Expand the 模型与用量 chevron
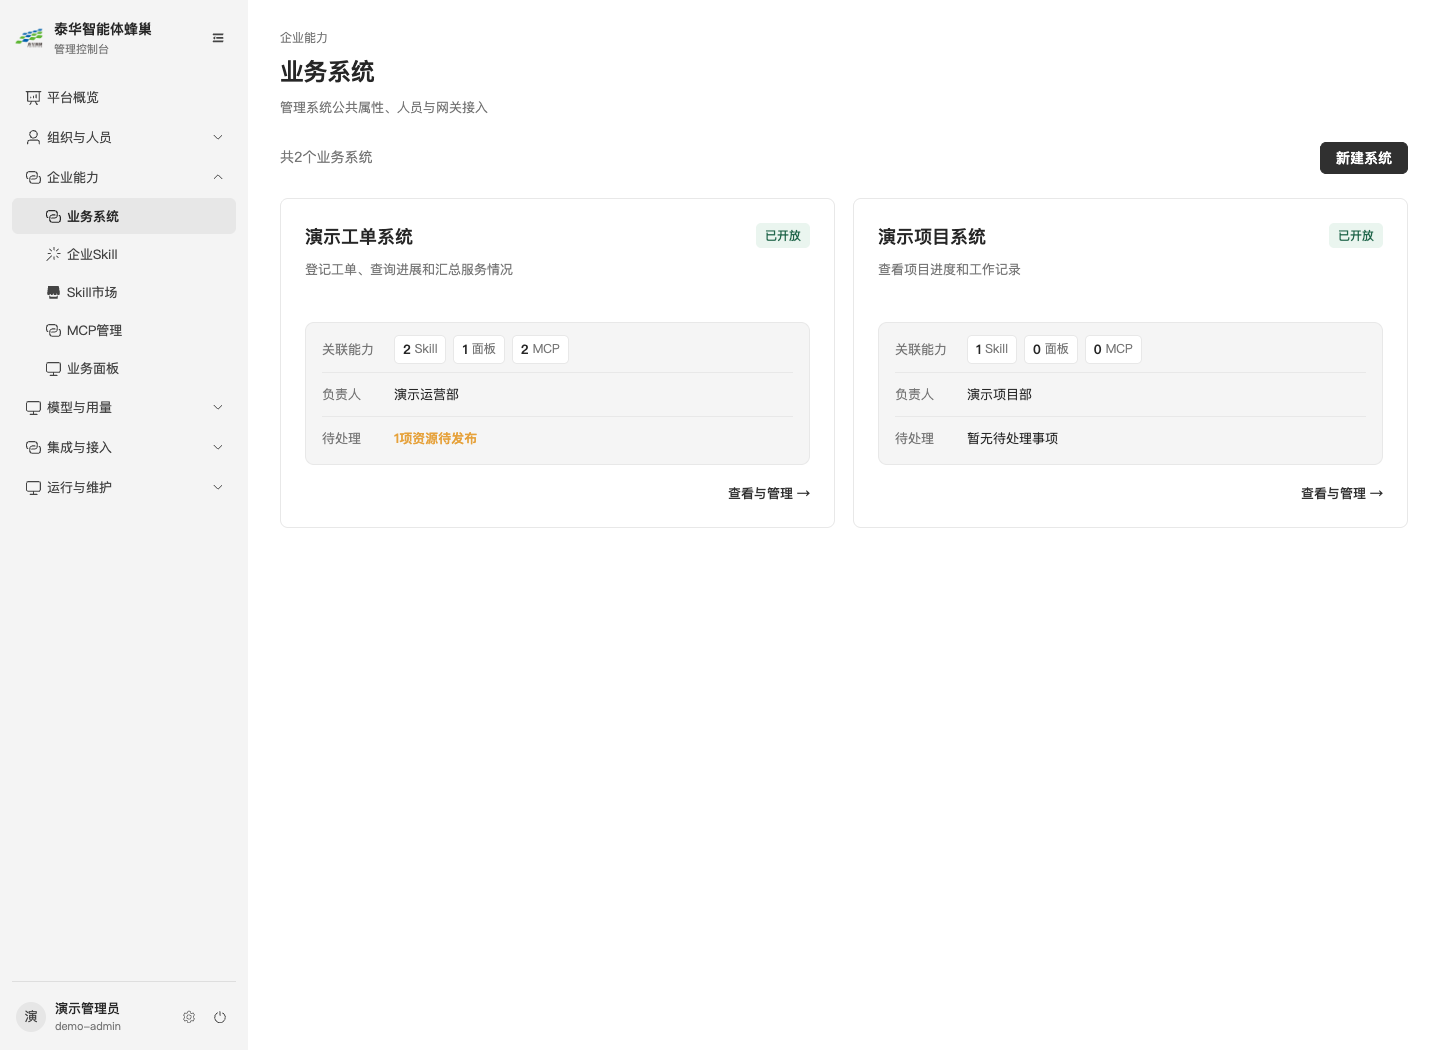The image size is (1440, 1050). [x=218, y=407]
